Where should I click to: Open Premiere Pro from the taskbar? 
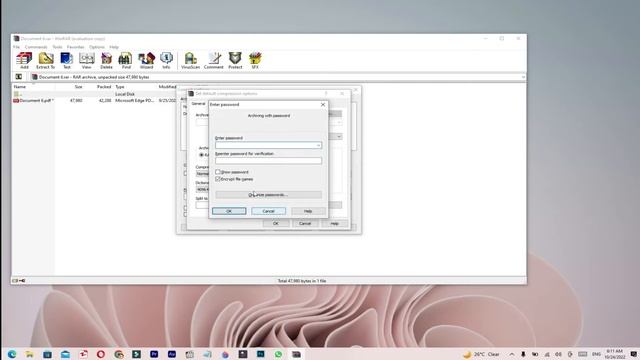(154, 354)
